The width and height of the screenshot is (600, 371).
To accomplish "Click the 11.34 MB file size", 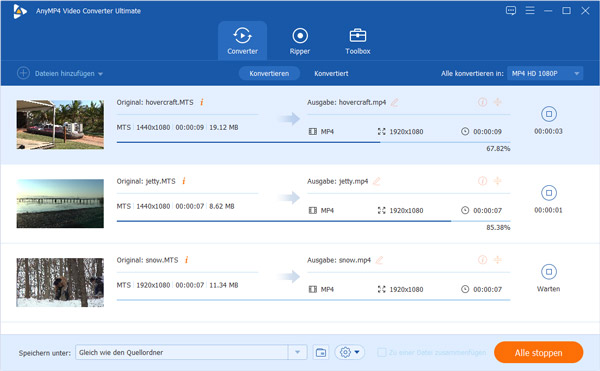I will (223, 285).
